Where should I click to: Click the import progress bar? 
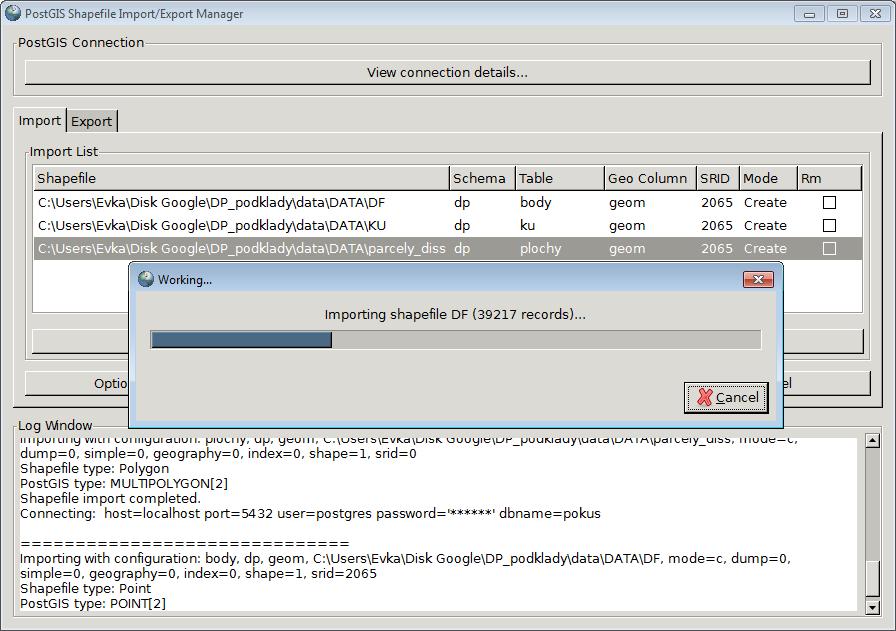pyautogui.click(x=455, y=340)
